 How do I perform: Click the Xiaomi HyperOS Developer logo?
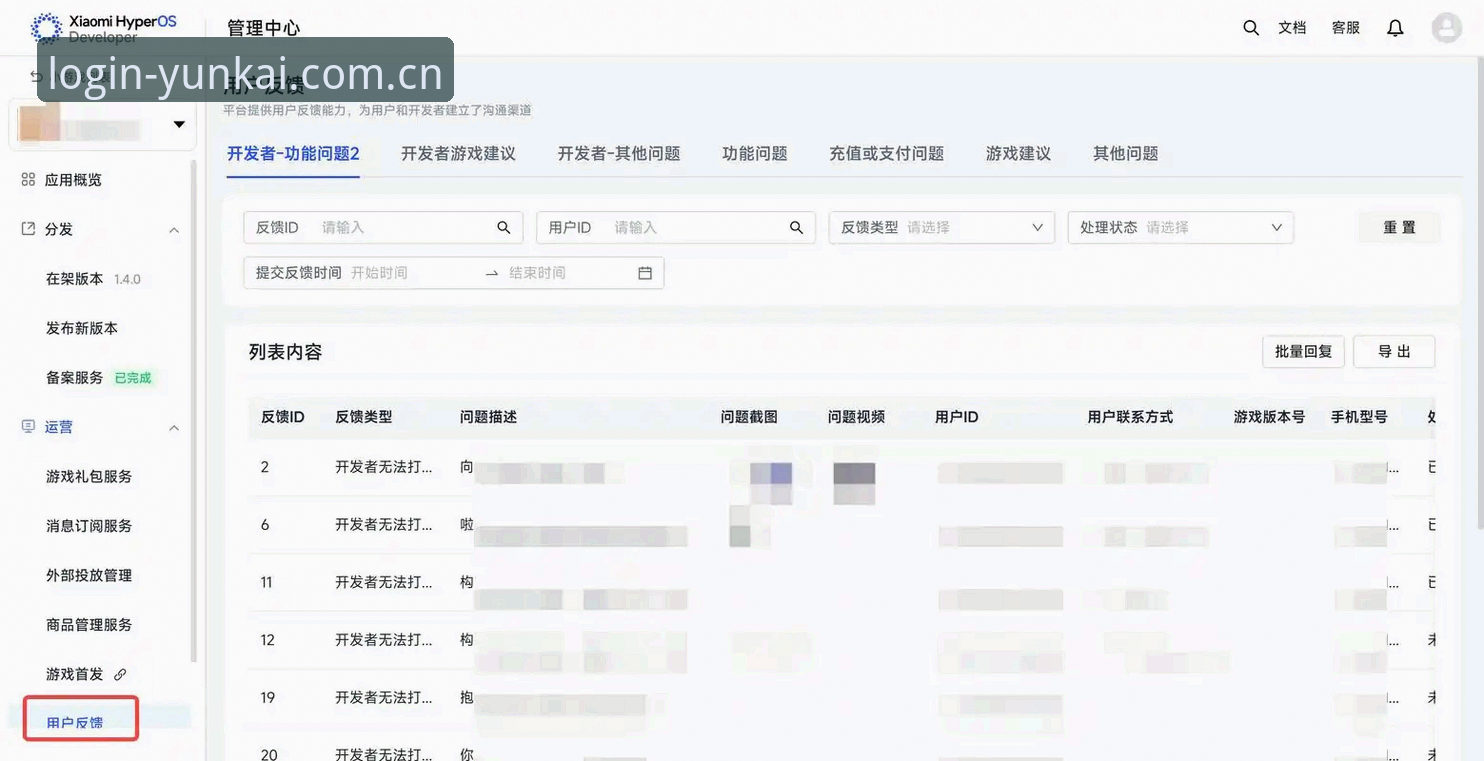click(x=104, y=27)
